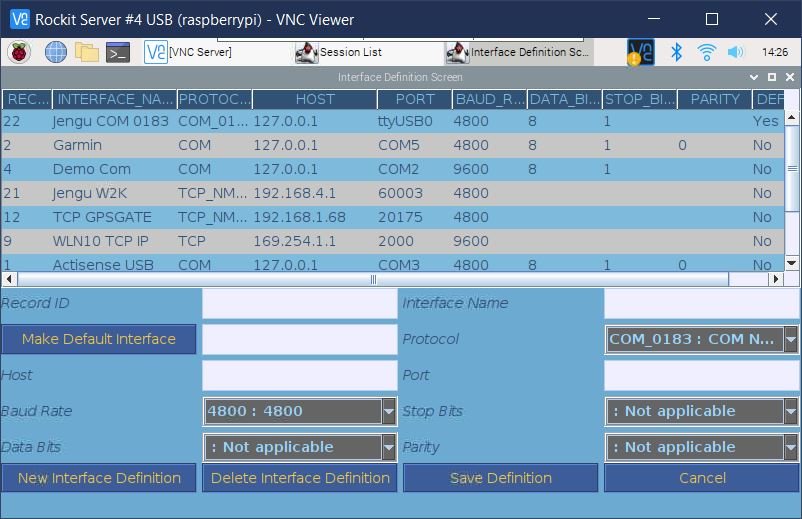Expand the Protocol dropdown
The image size is (802, 519).
[x=790, y=339]
